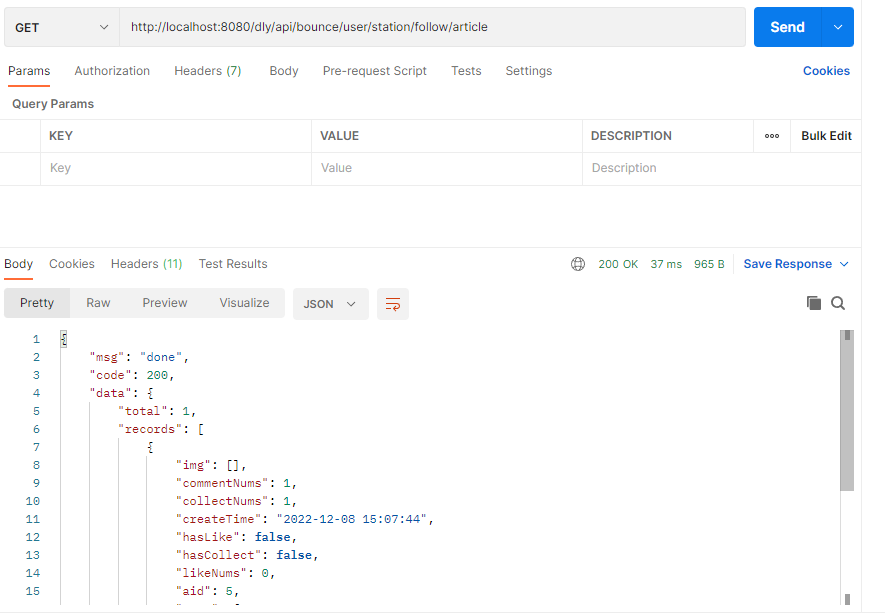The height and width of the screenshot is (615, 885).
Task: Click Bulk Edit for query params
Action: [826, 136]
